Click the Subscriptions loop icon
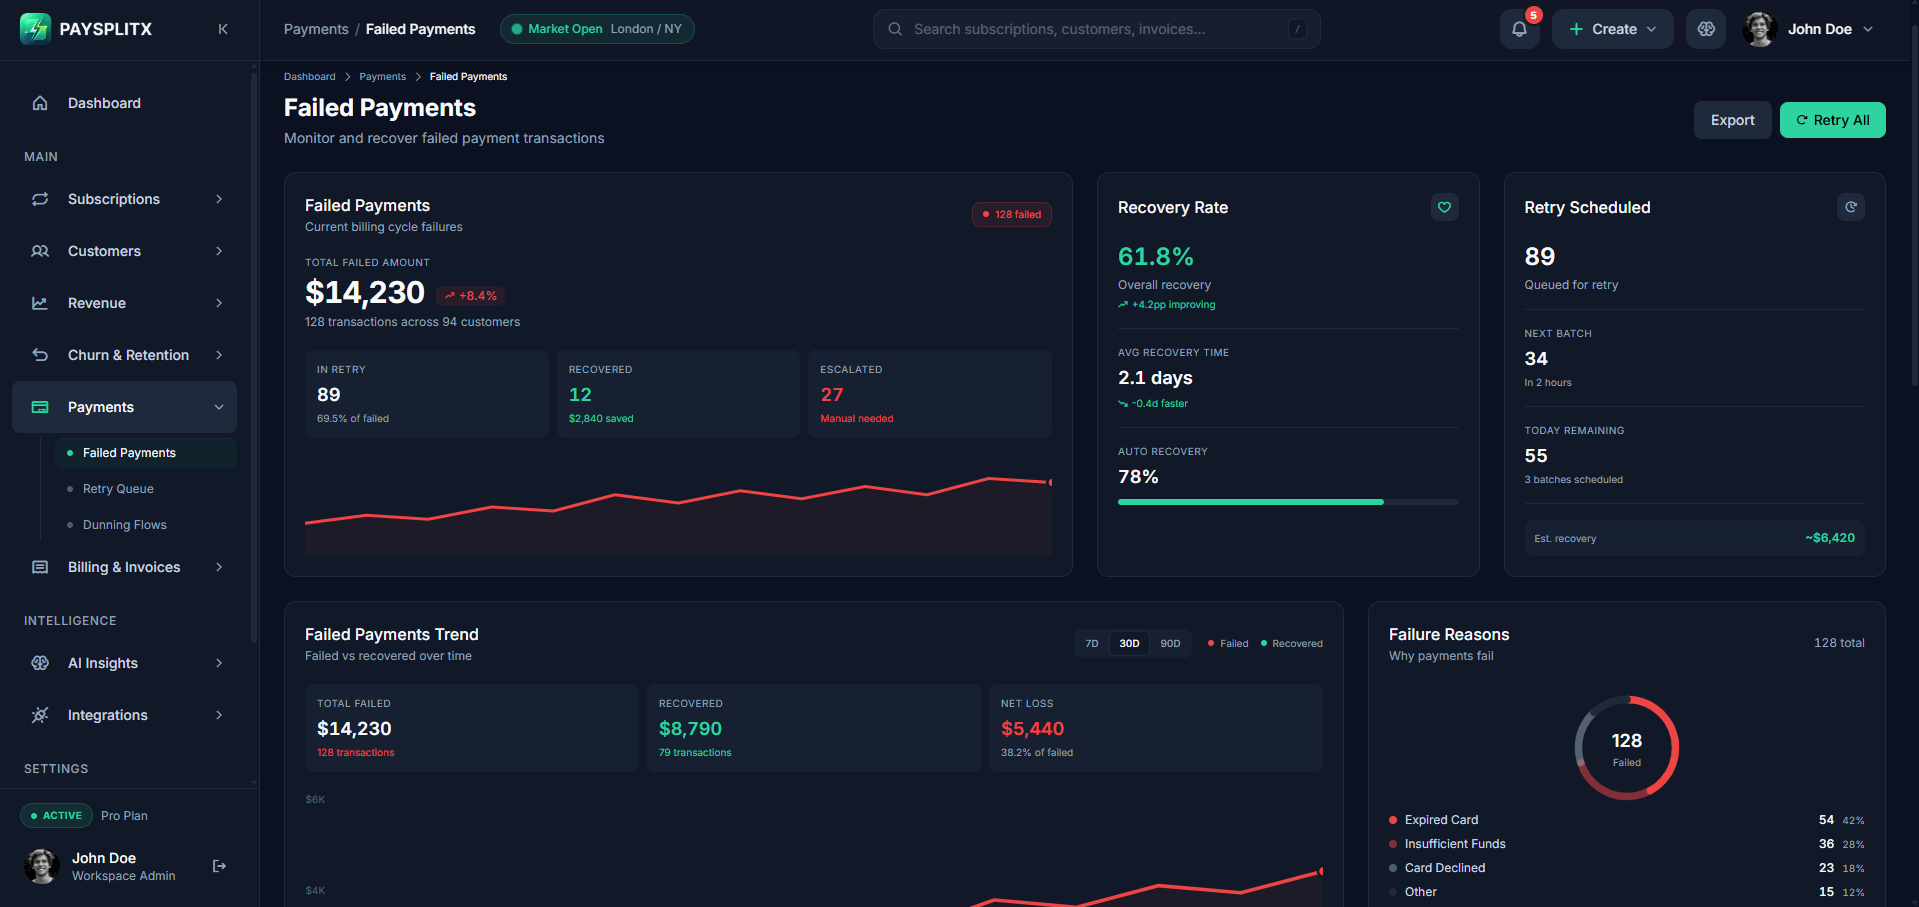Viewport: 1919px width, 907px height. (x=40, y=199)
